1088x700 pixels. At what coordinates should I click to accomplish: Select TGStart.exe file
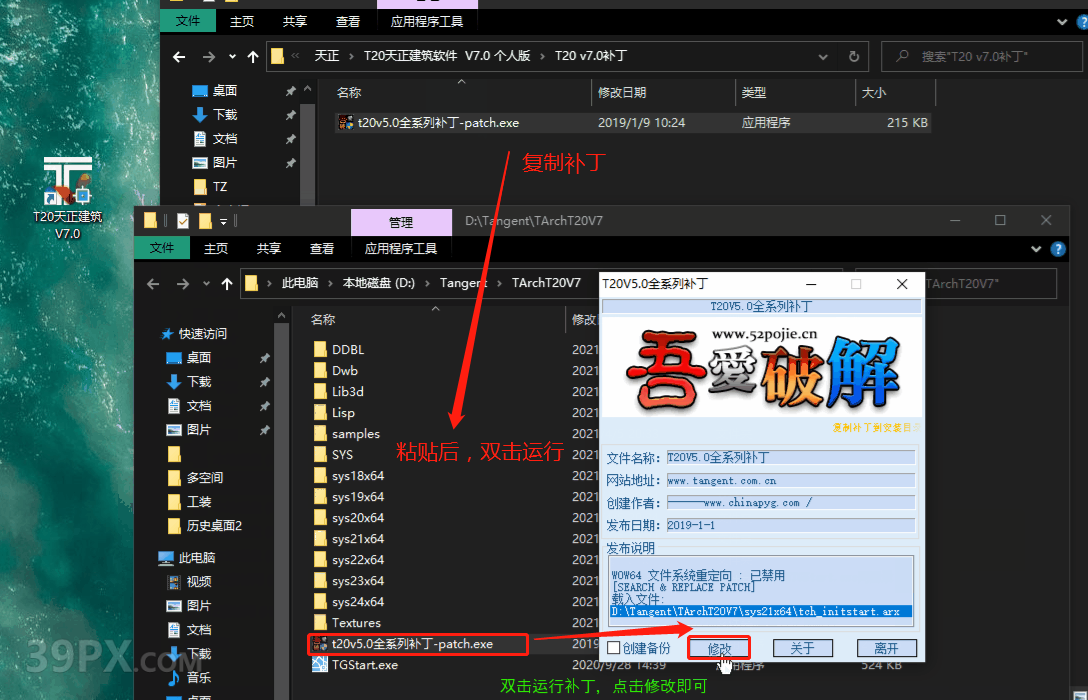(364, 665)
